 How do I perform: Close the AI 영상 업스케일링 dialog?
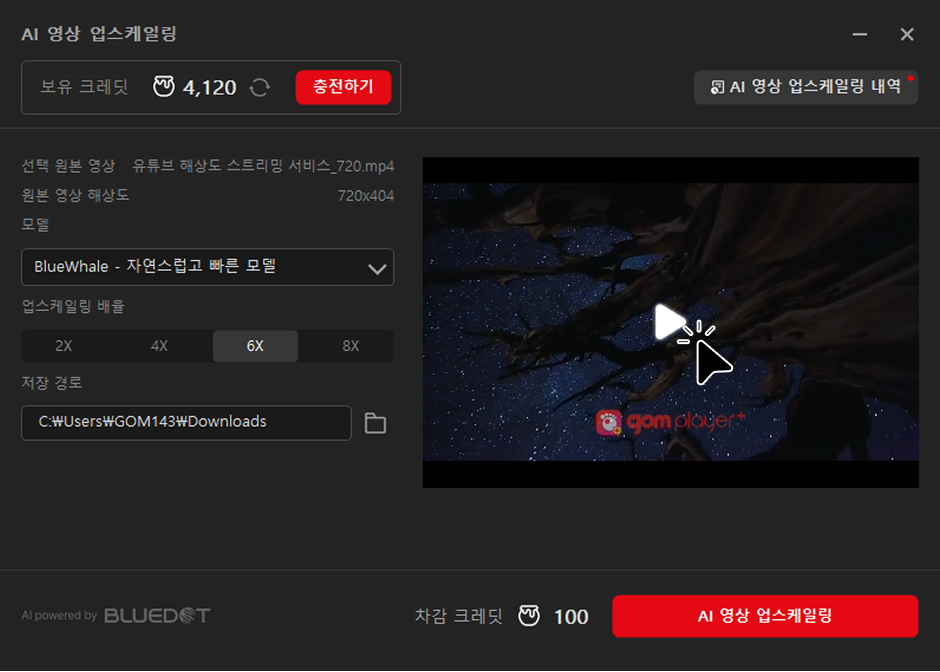907,35
